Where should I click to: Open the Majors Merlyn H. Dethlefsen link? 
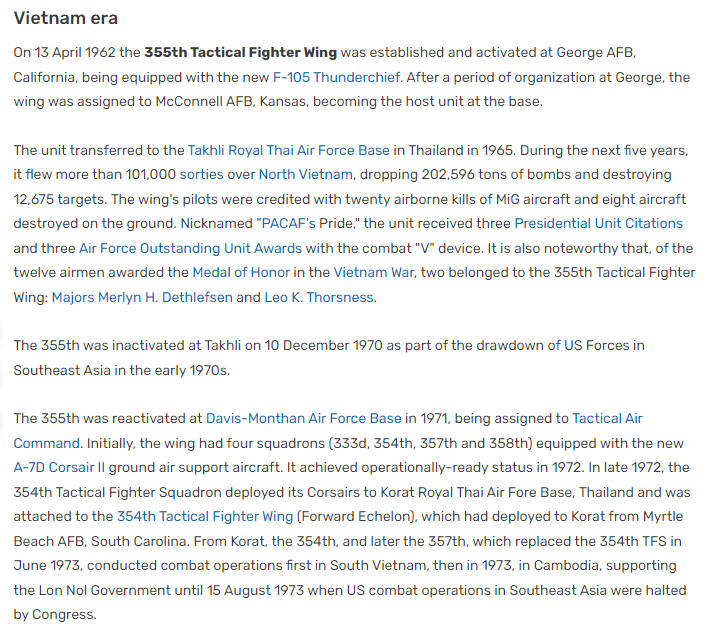coord(142,297)
